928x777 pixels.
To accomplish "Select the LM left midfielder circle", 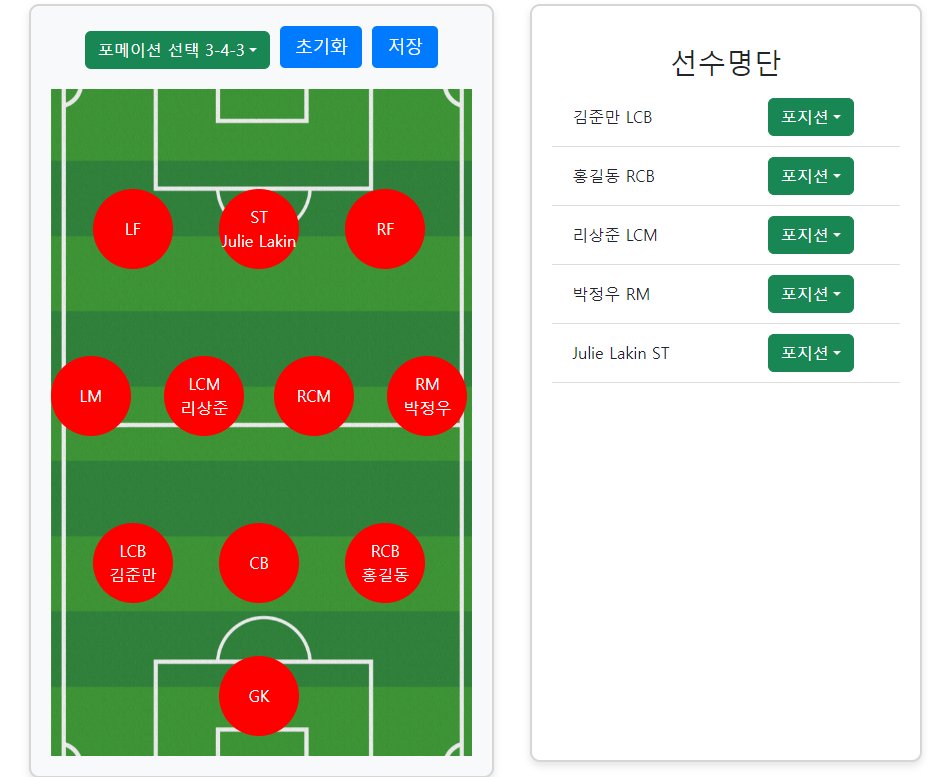I will pyautogui.click(x=91, y=396).
